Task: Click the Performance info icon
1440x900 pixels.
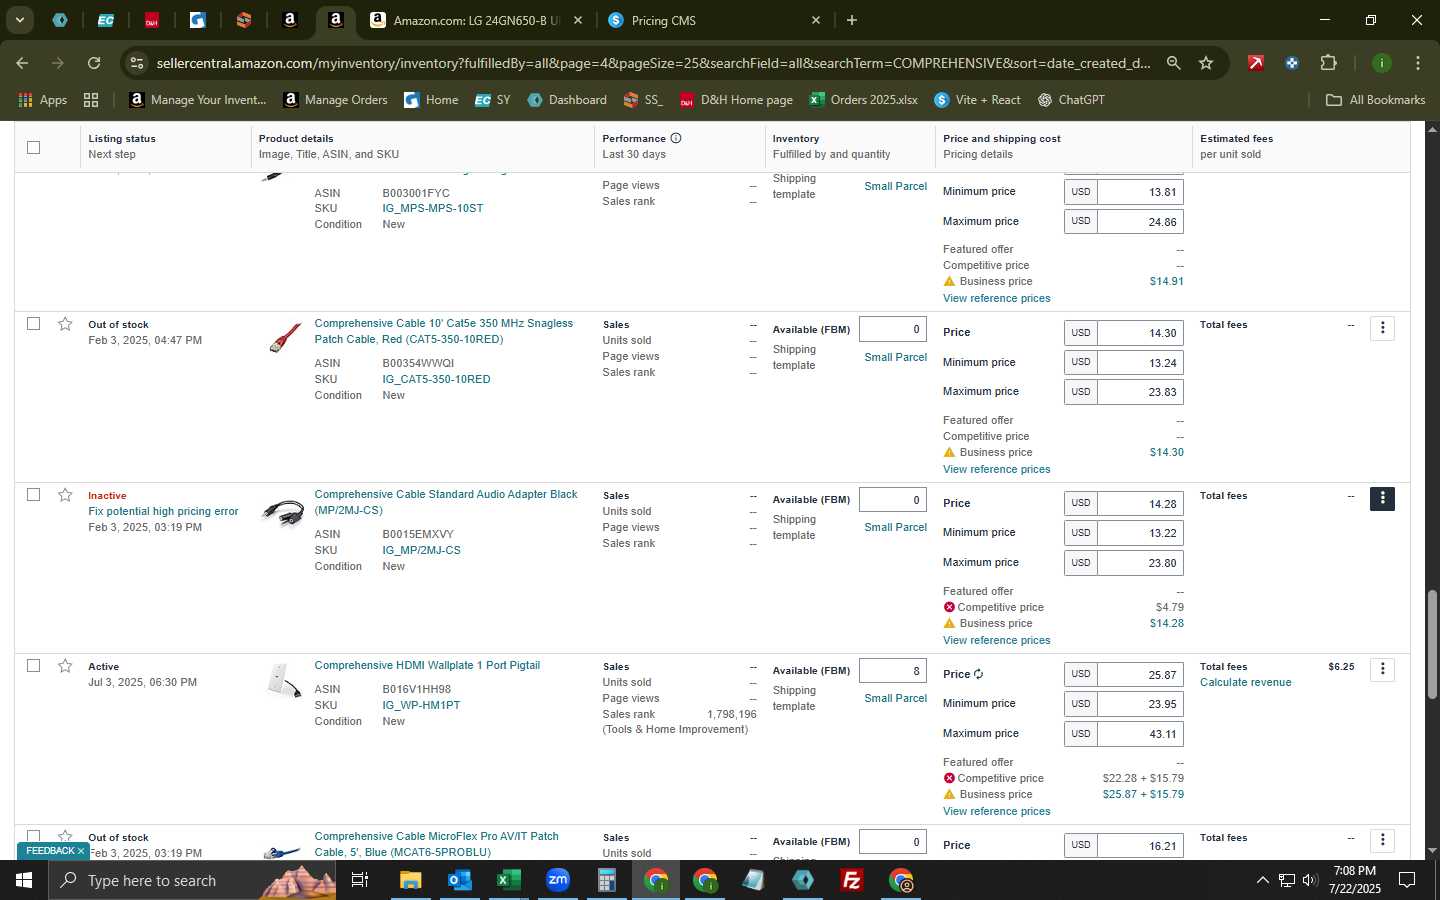Action: pos(676,138)
